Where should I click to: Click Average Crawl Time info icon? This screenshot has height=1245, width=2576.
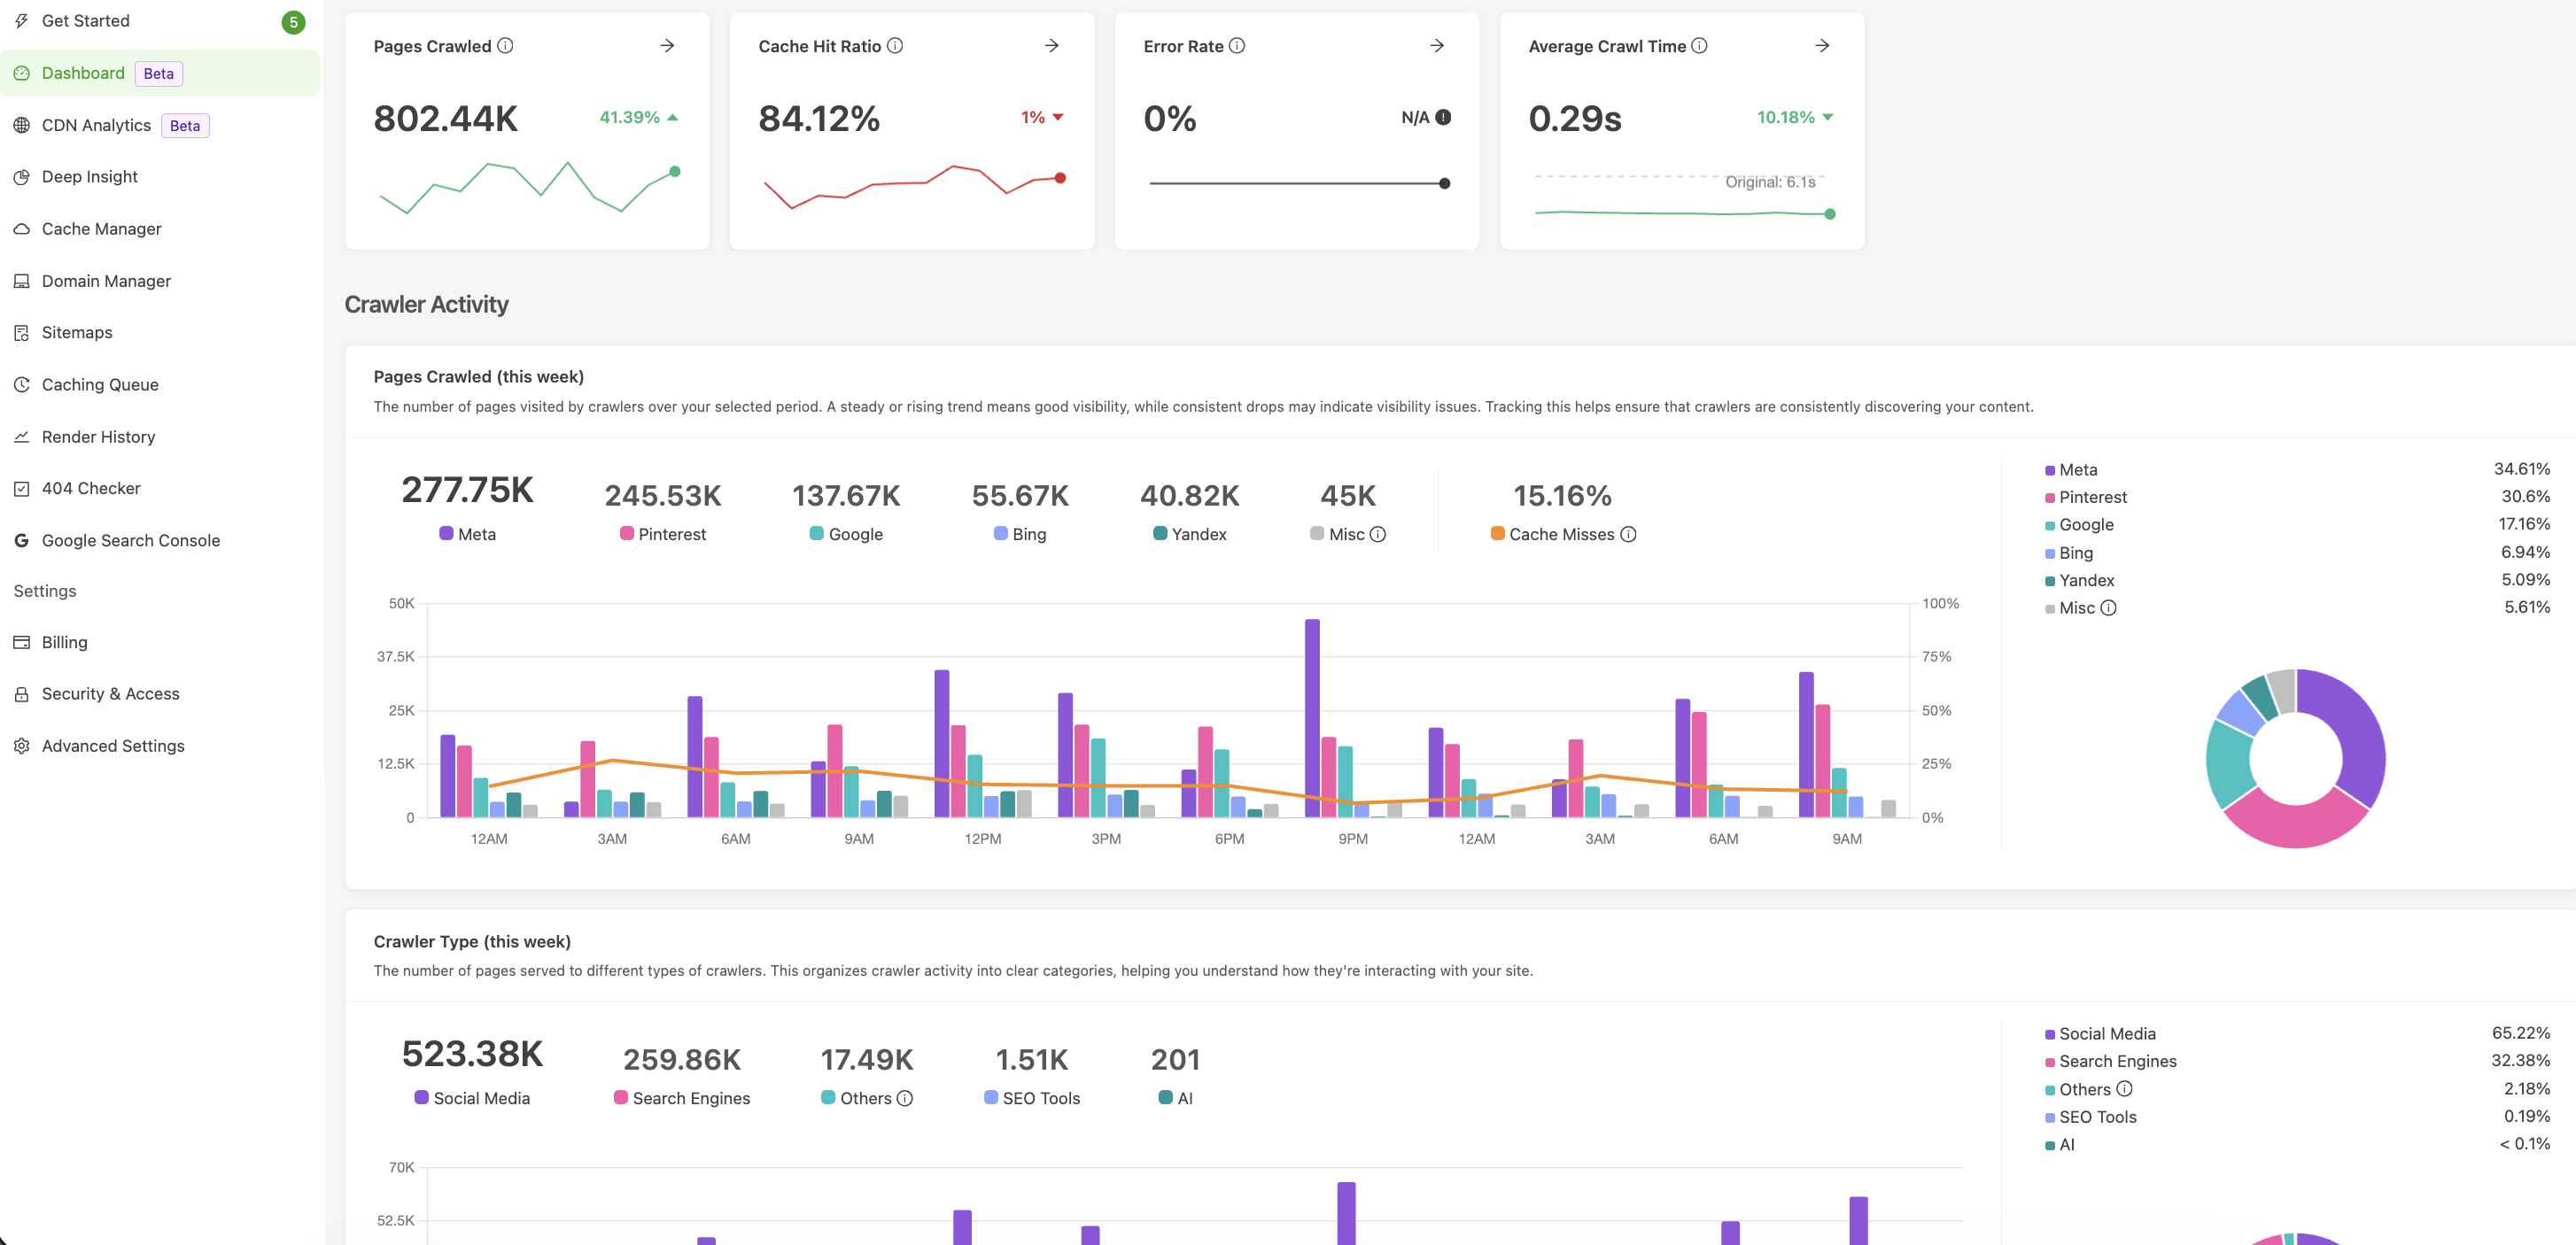tap(1699, 46)
